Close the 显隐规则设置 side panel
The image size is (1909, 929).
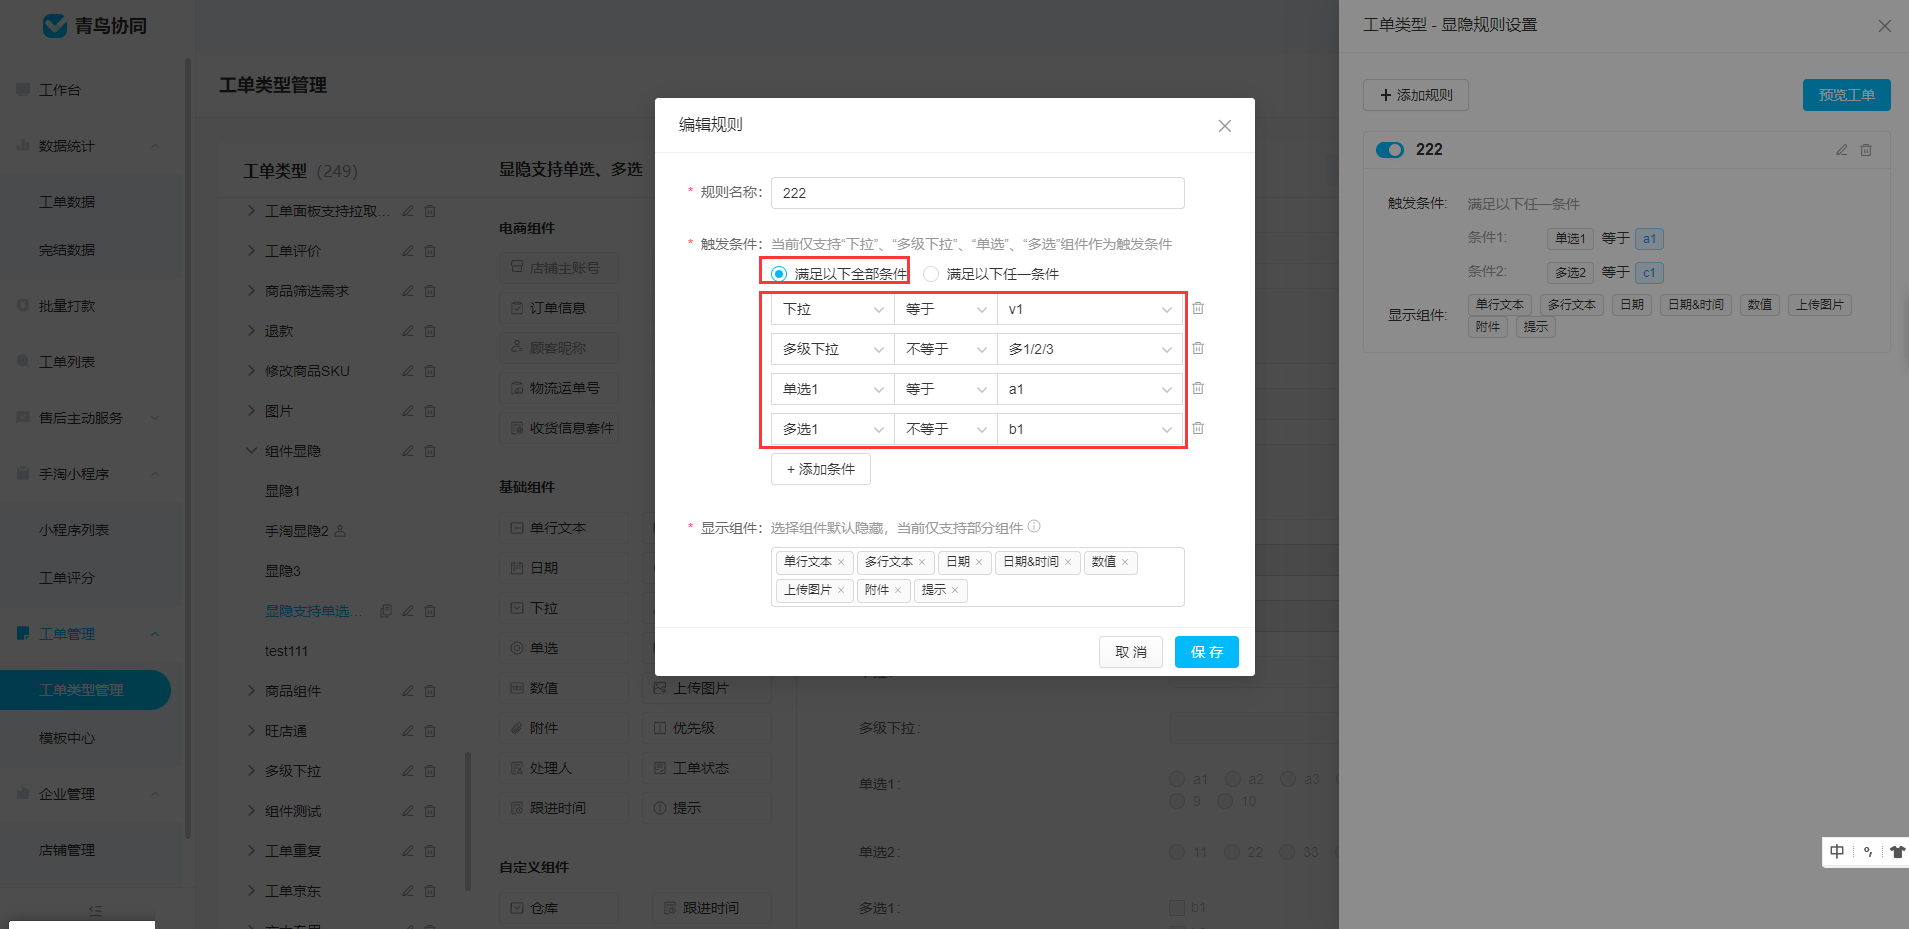(x=1884, y=26)
